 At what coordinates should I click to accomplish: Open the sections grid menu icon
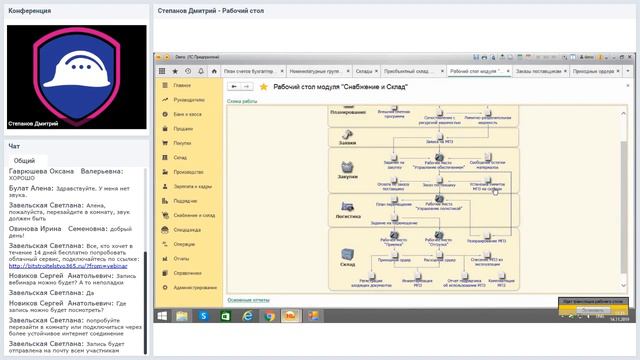162,71
